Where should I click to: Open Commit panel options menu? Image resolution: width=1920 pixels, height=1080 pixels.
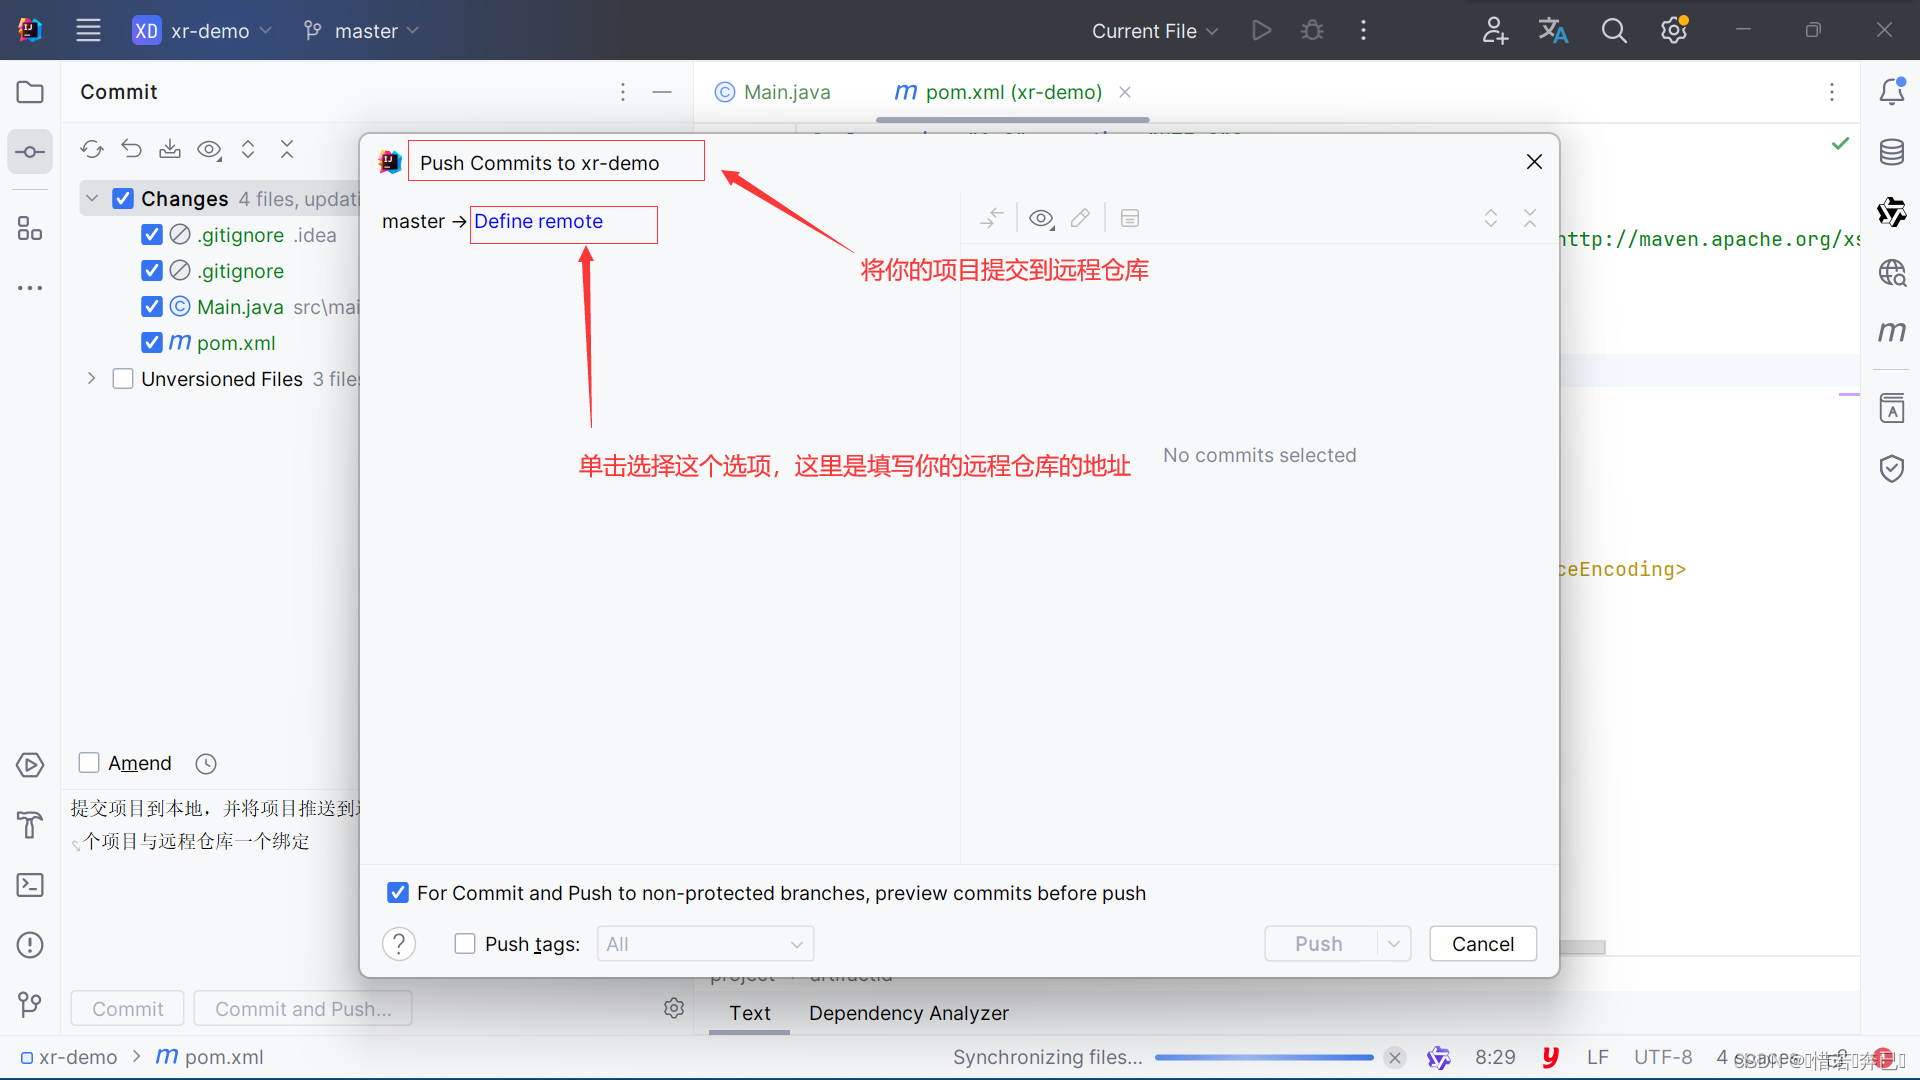tap(623, 92)
